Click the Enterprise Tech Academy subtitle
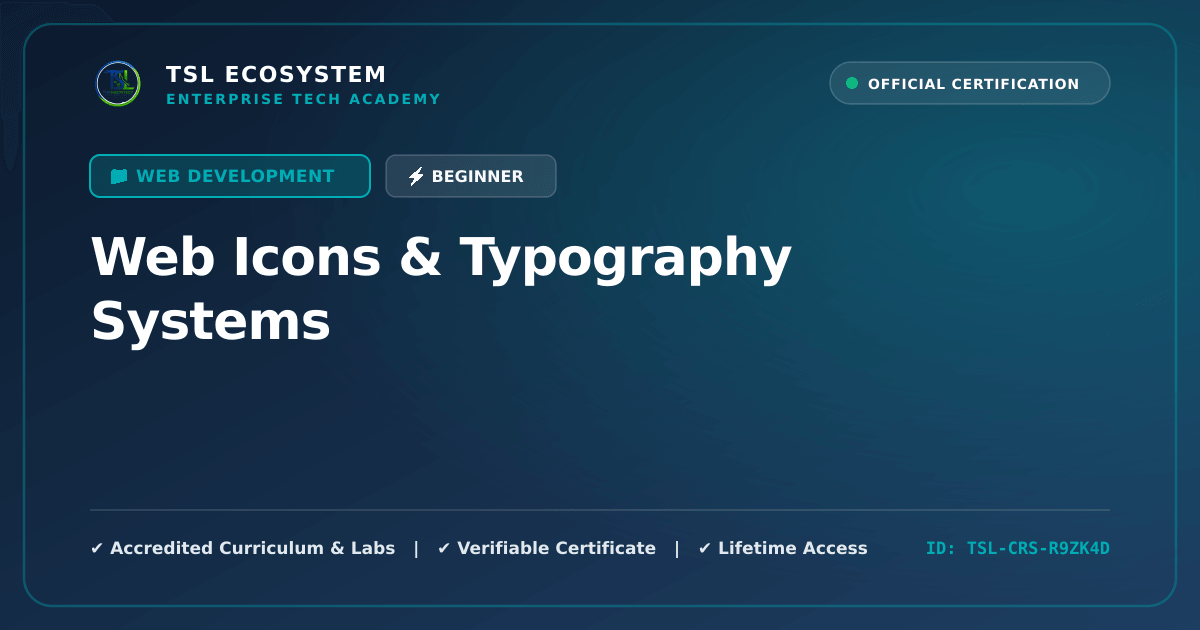The height and width of the screenshot is (630, 1200). 303,99
